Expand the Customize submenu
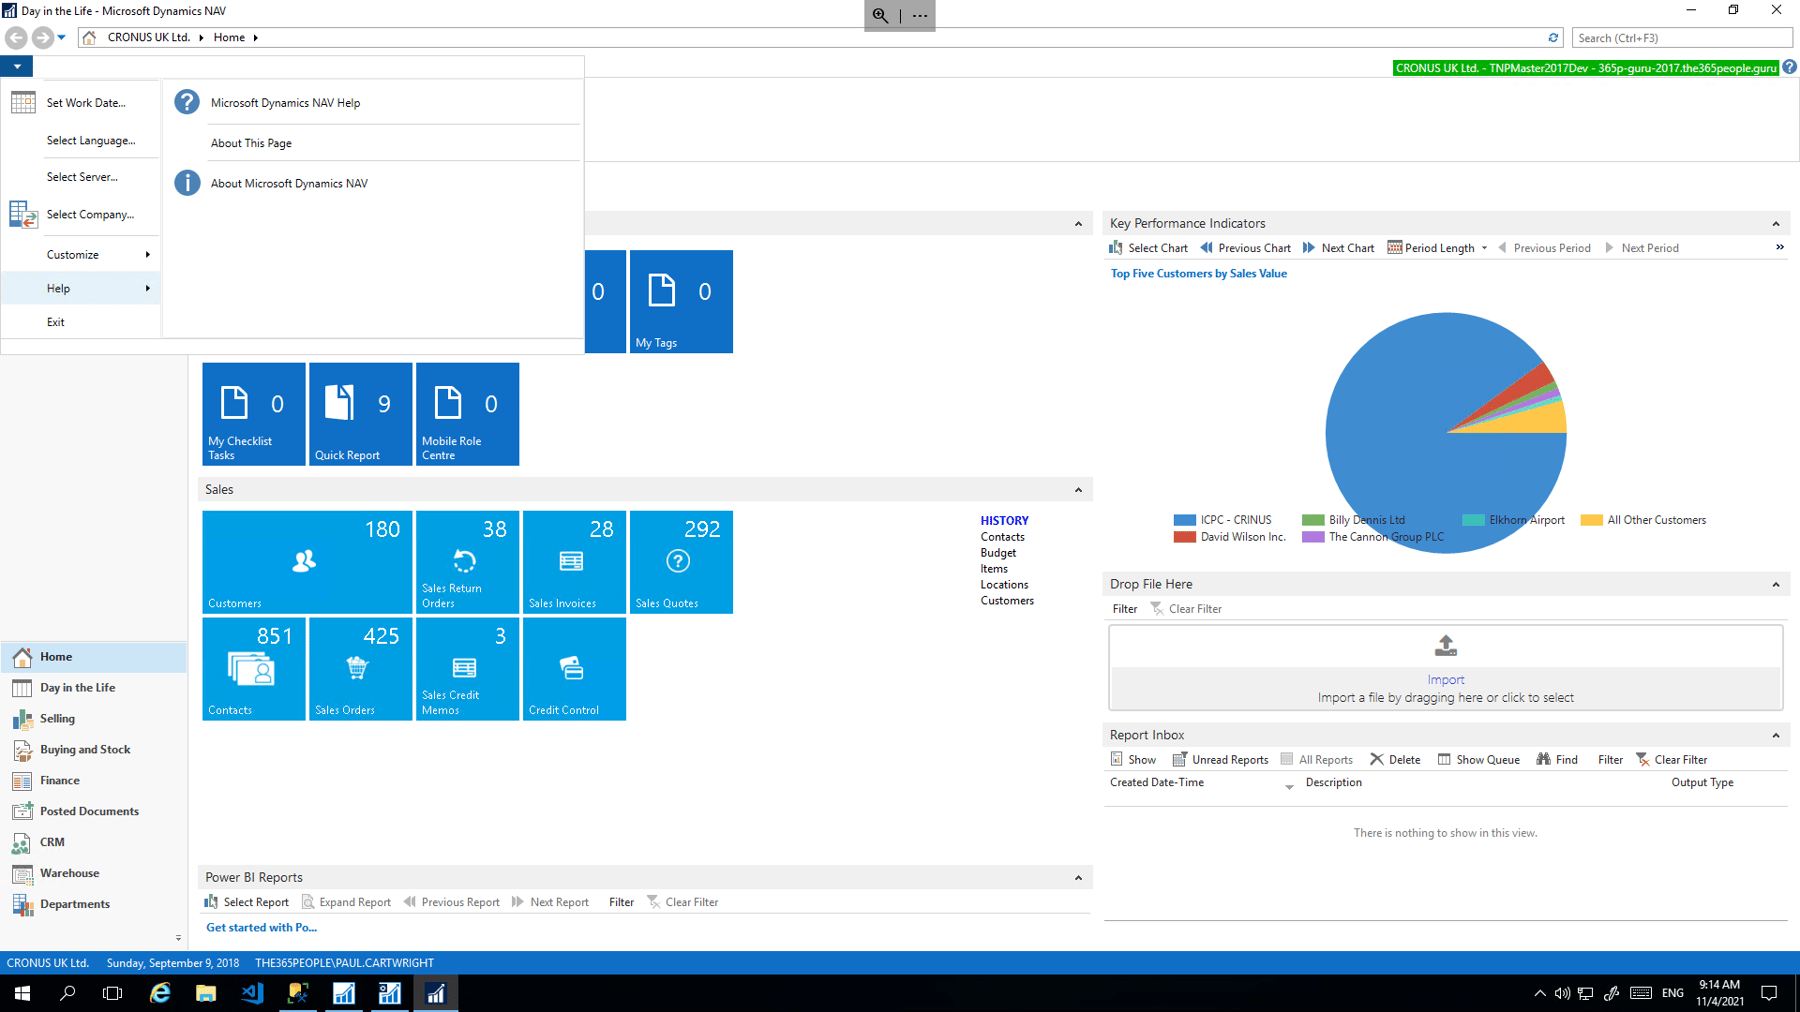Image resolution: width=1800 pixels, height=1012 pixels. (75, 254)
